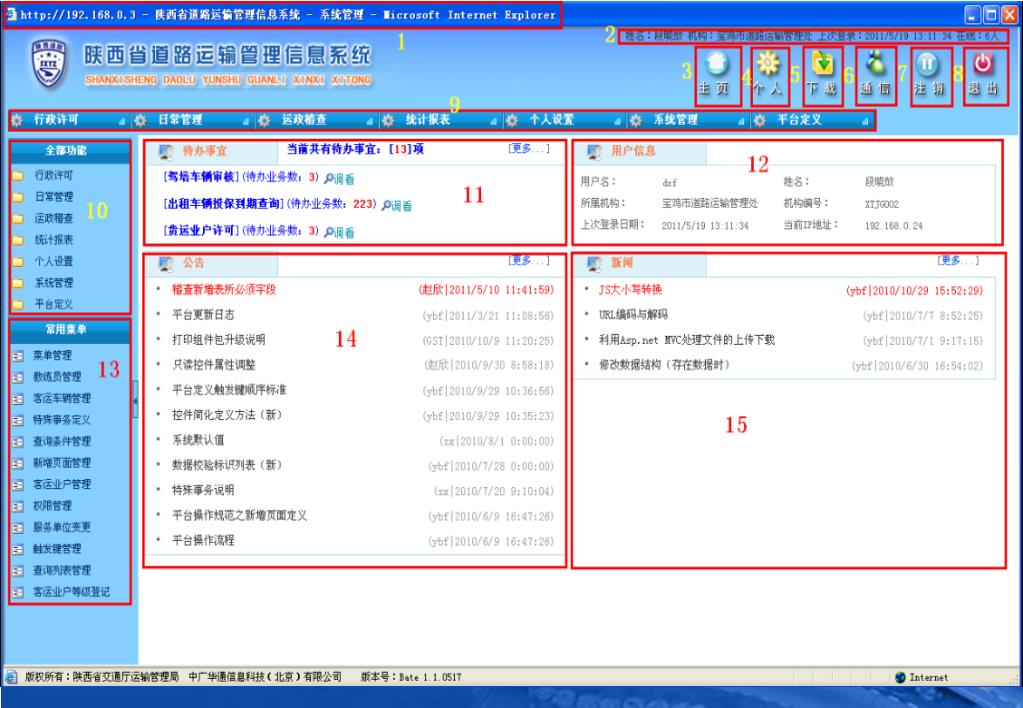
Task: Open 权限管理 in 常用菜单
Action: pyautogui.click(x=52, y=506)
